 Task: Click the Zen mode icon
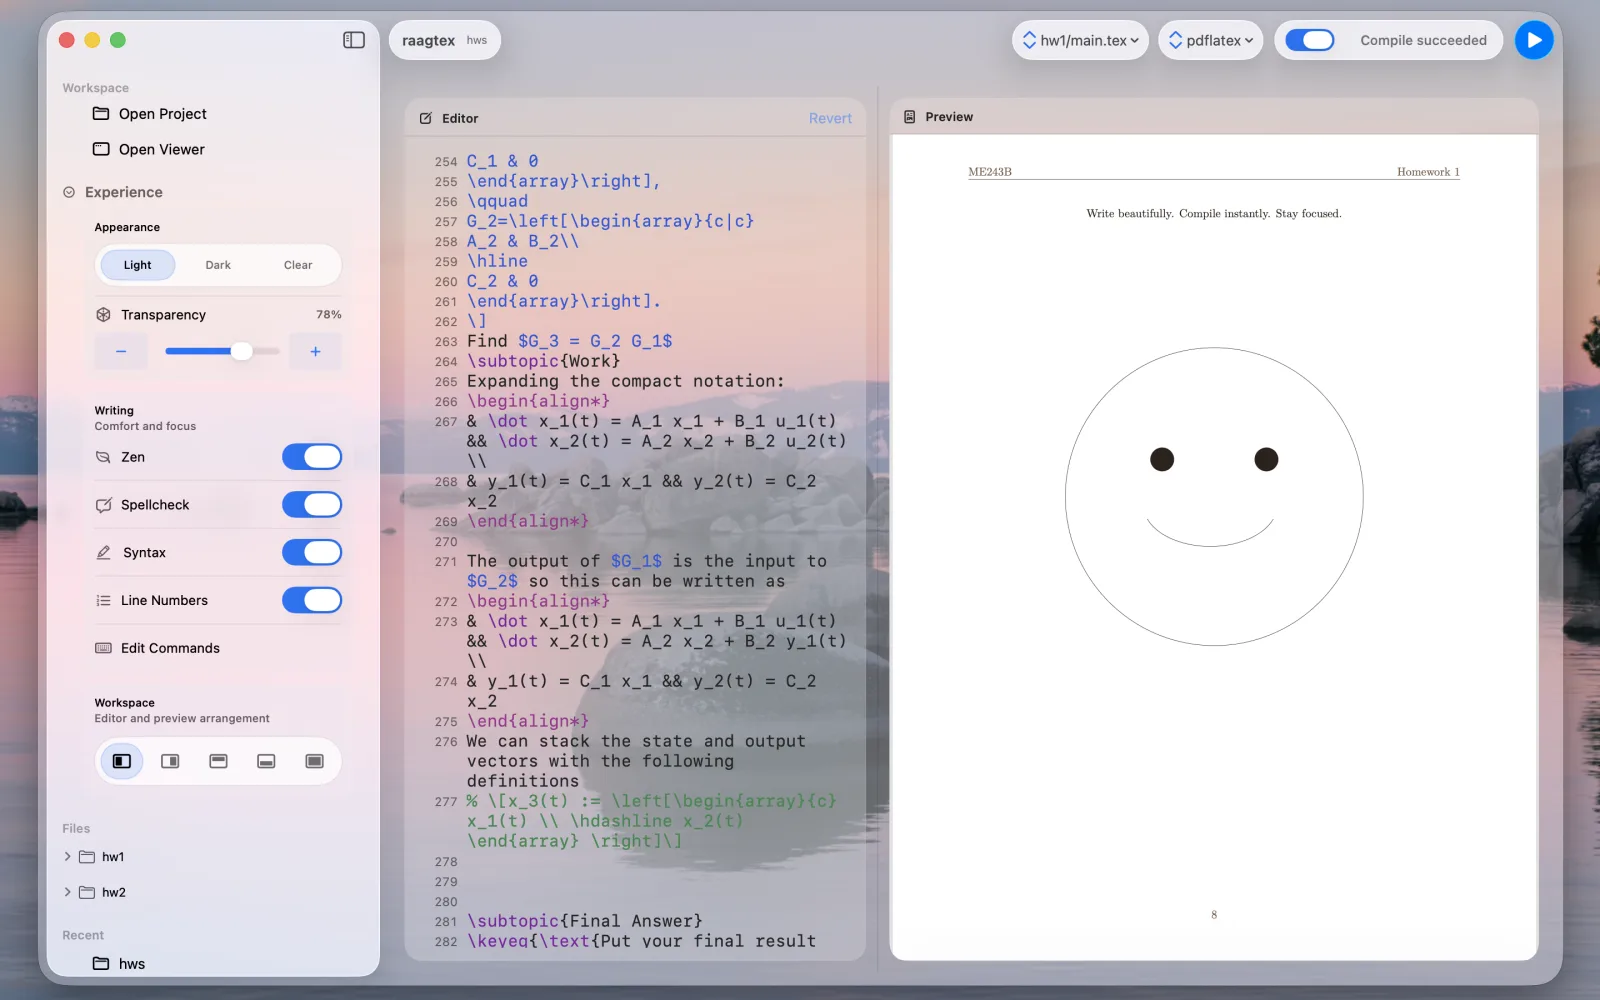point(103,457)
